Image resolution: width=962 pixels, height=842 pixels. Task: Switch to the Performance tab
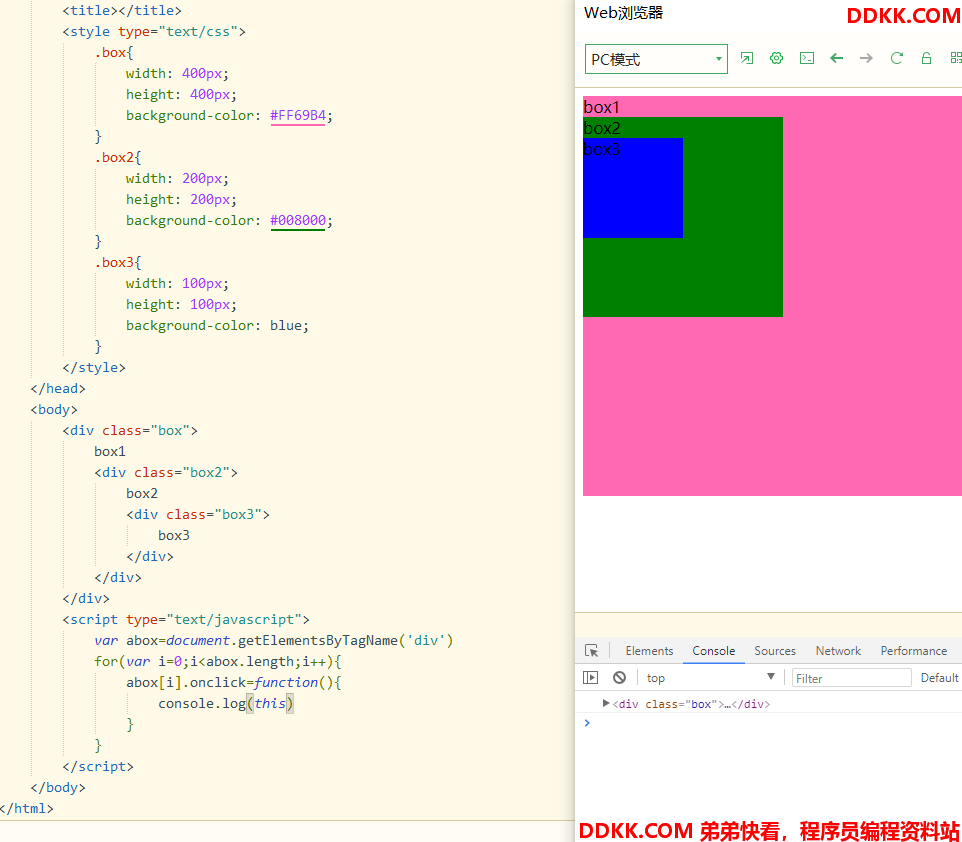click(x=914, y=651)
